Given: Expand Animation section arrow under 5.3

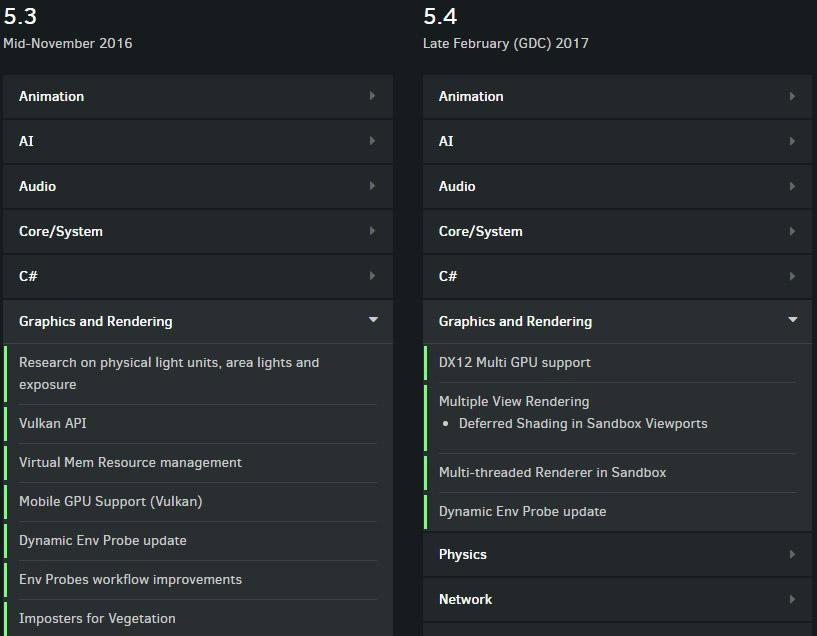Looking at the screenshot, I should pos(372,96).
